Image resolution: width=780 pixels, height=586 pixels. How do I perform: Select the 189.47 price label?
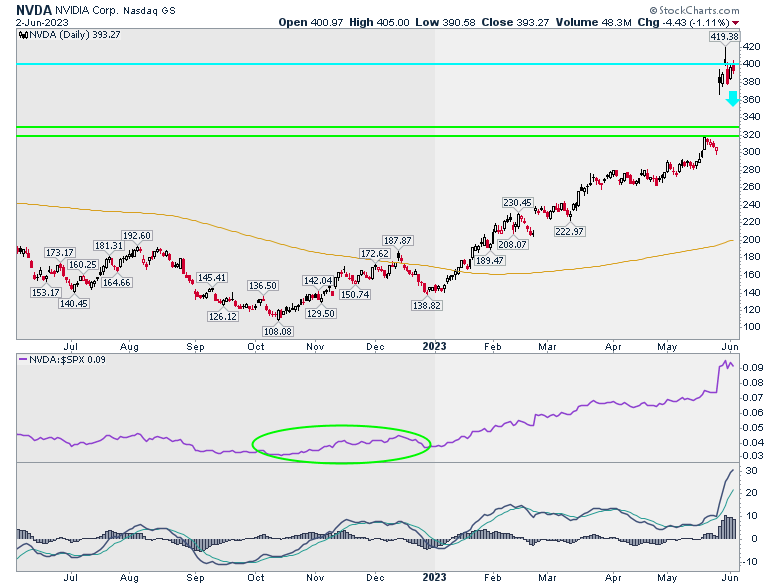pyautogui.click(x=489, y=260)
